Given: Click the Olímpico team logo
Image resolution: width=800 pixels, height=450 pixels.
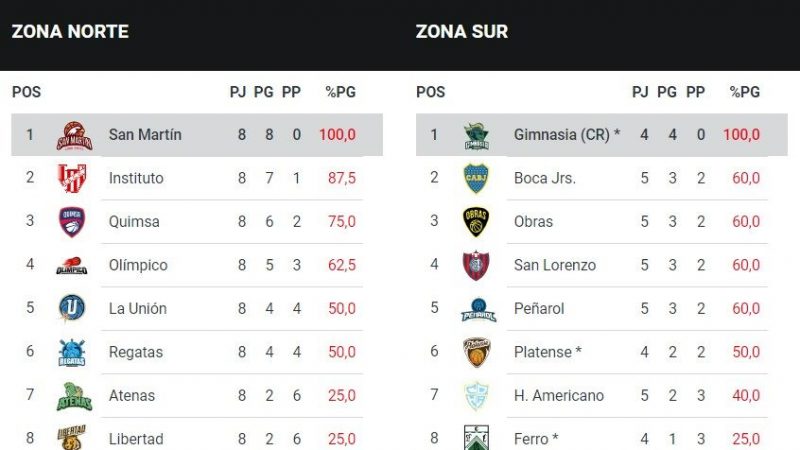Looking at the screenshot, I should 72,266.
